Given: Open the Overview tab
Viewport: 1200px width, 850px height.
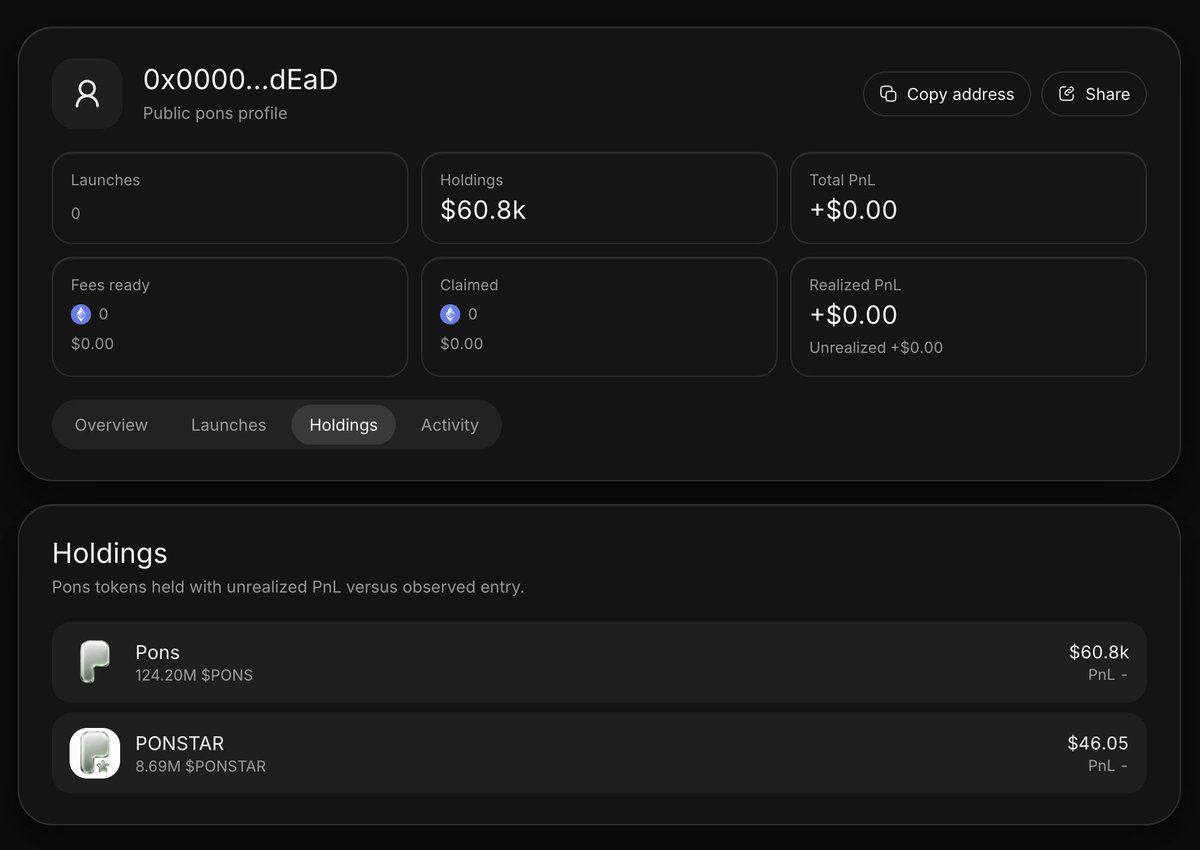Looking at the screenshot, I should [x=111, y=425].
